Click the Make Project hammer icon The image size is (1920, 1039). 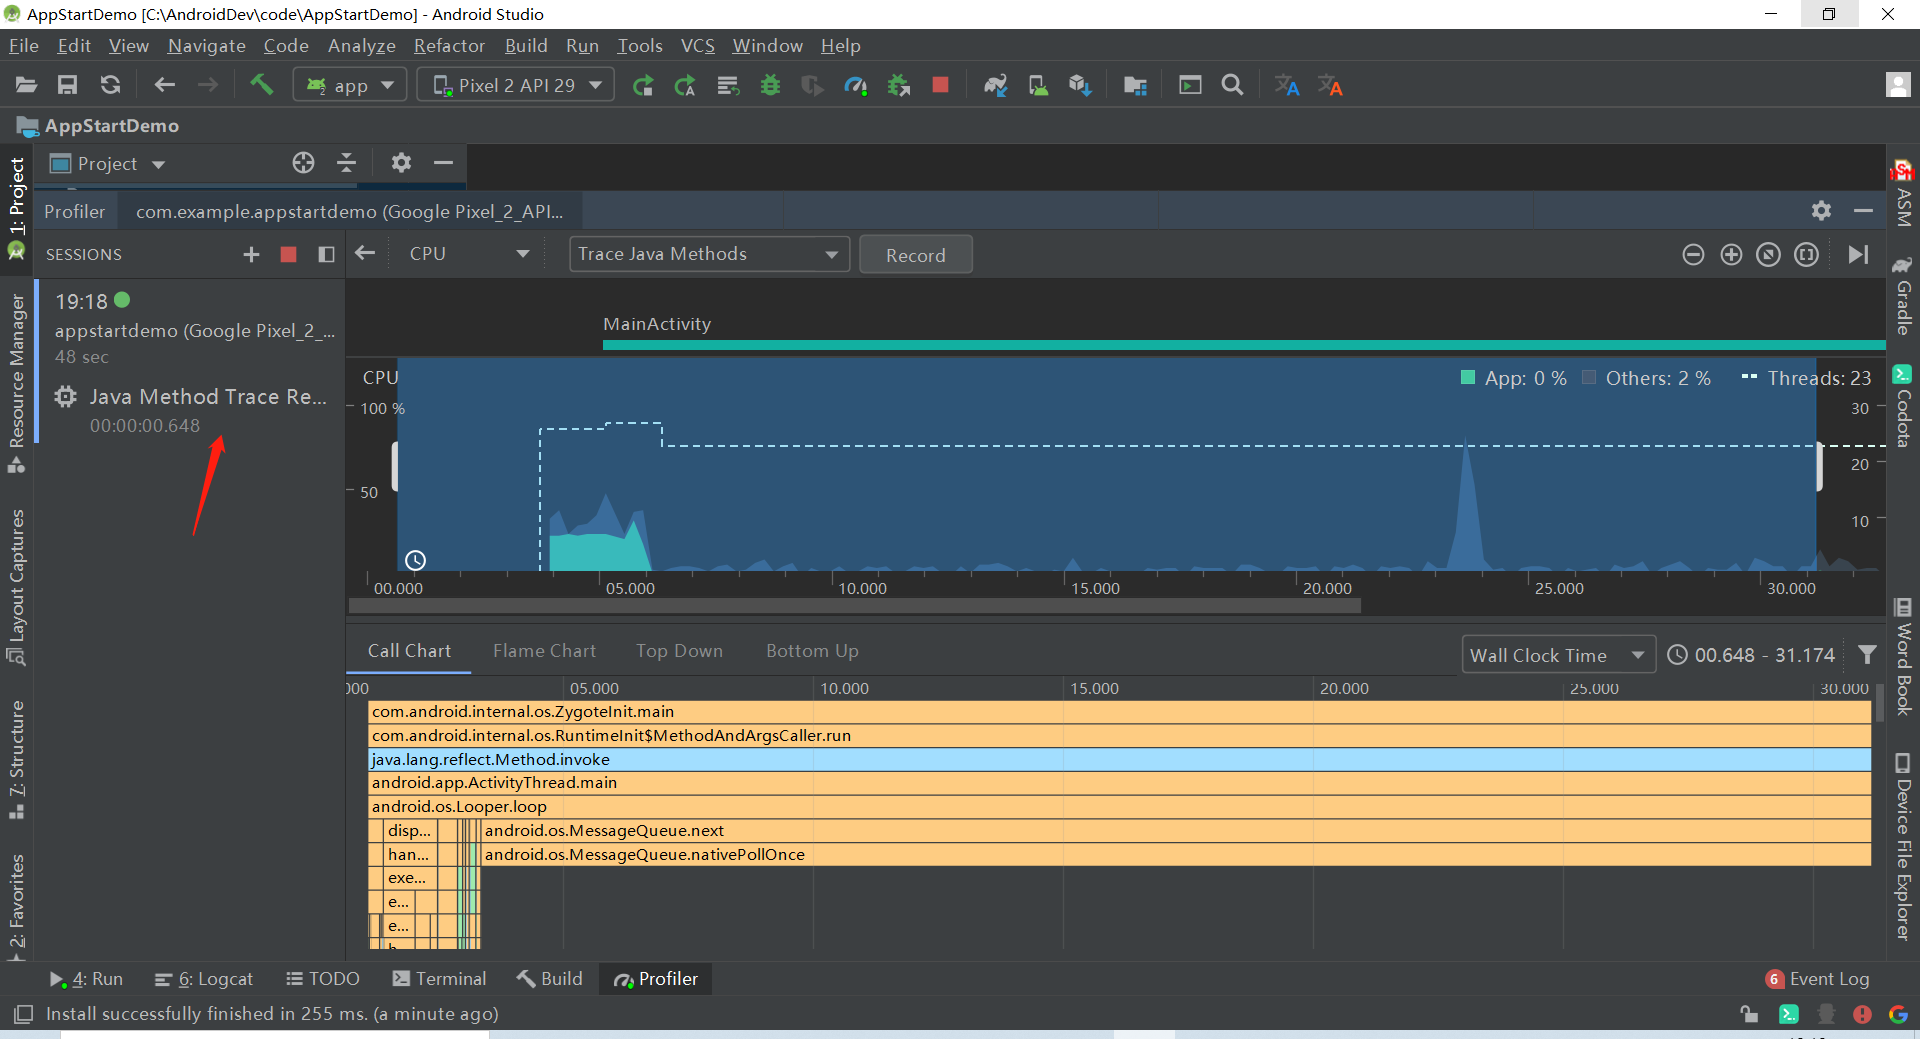point(261,84)
